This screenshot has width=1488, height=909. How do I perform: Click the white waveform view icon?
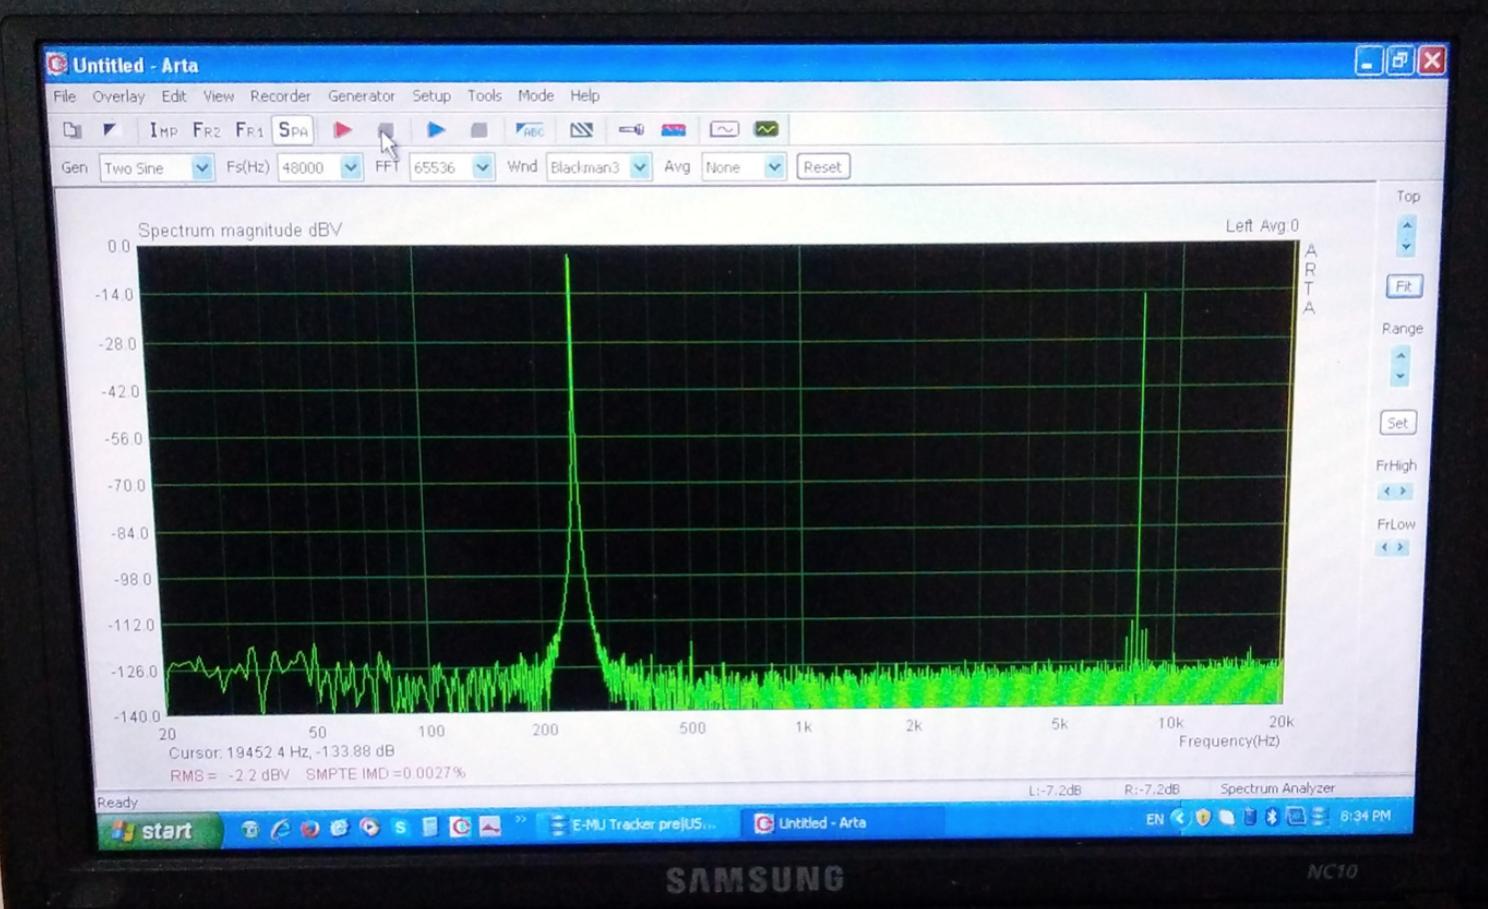724,130
